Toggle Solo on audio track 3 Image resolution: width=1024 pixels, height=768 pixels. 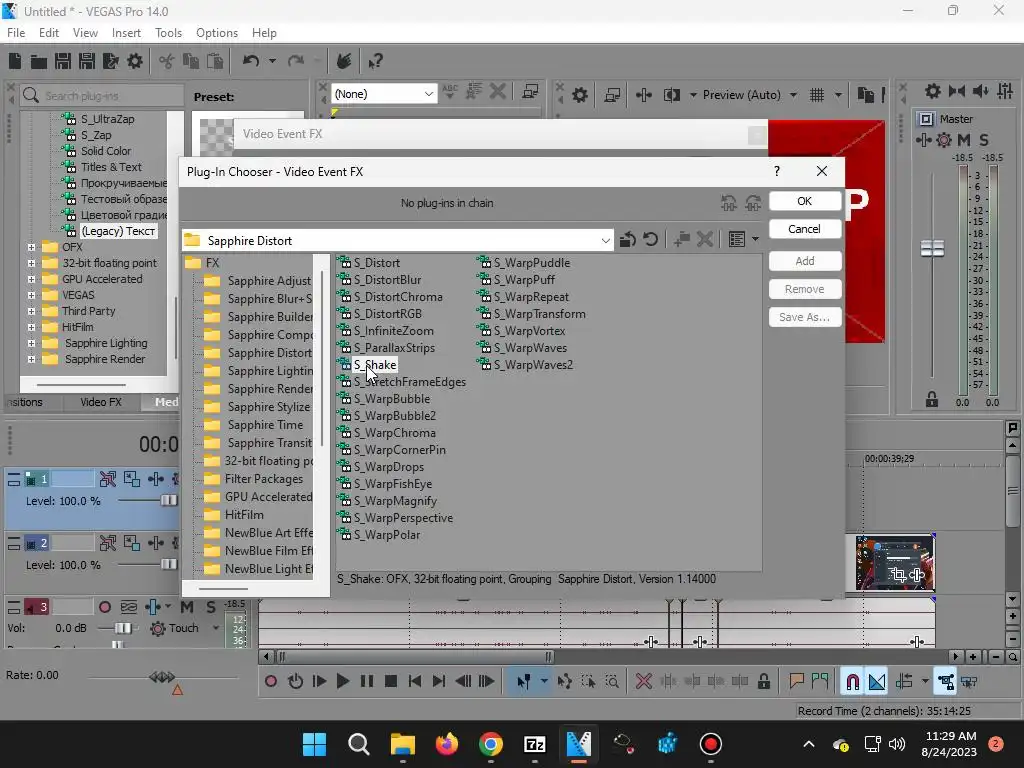(x=210, y=607)
